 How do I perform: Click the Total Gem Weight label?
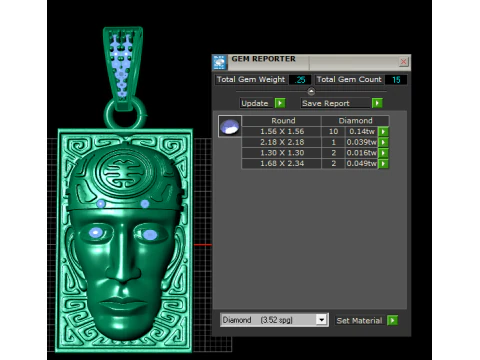(x=251, y=80)
